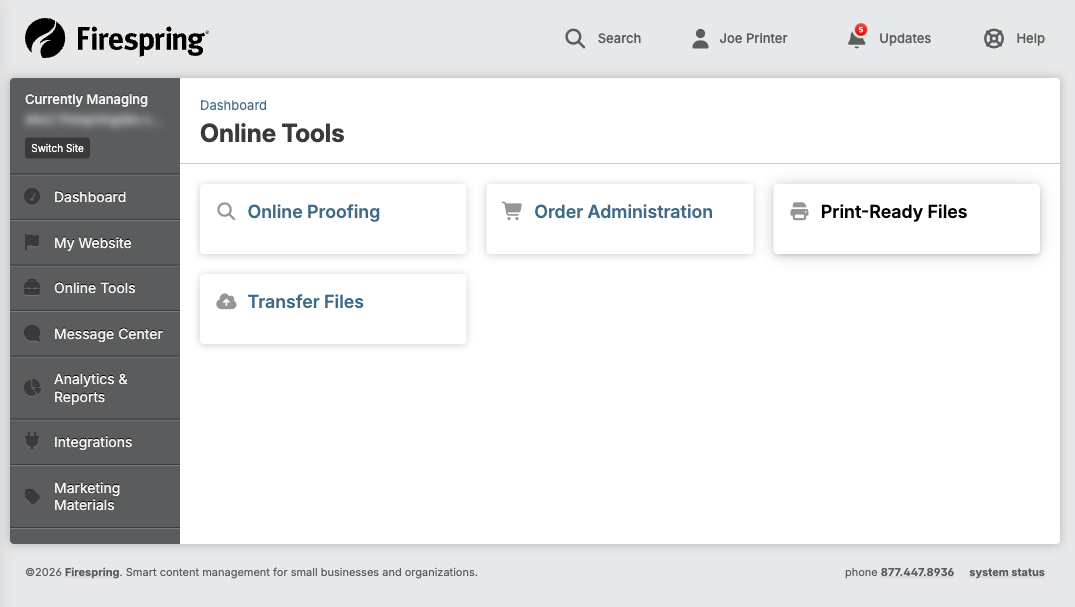1075x607 pixels.
Task: Go to Analytics & Reports
Action: pyautogui.click(x=95, y=388)
